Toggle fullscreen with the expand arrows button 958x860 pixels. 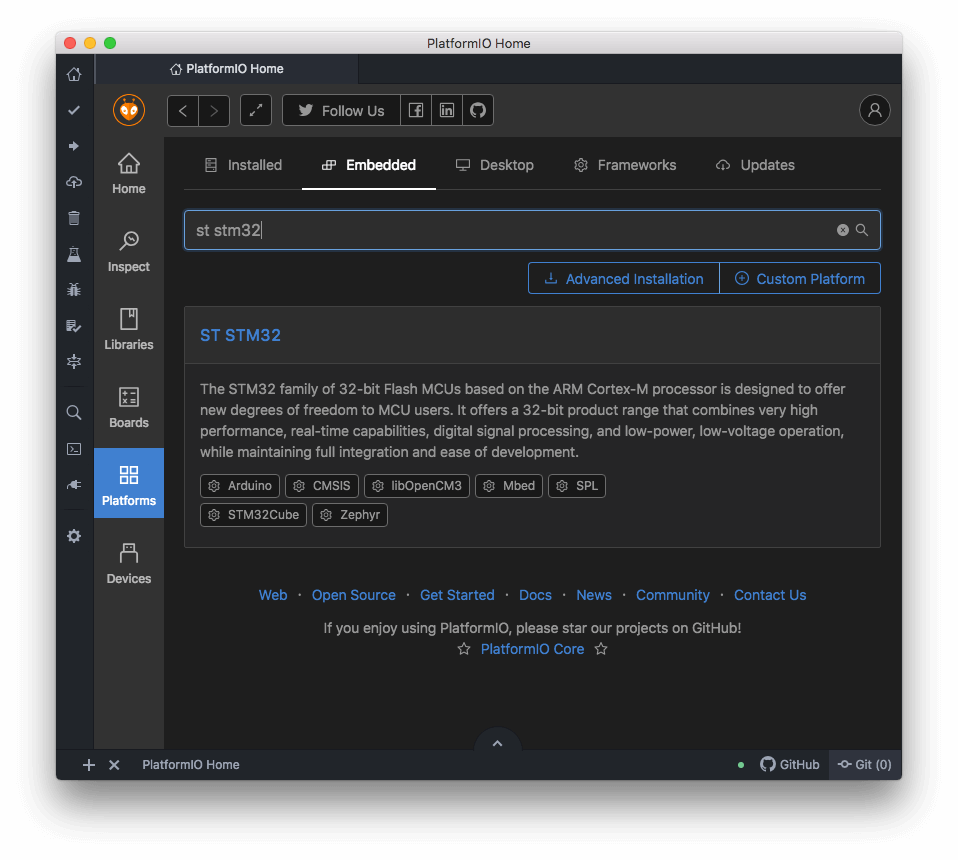(256, 111)
